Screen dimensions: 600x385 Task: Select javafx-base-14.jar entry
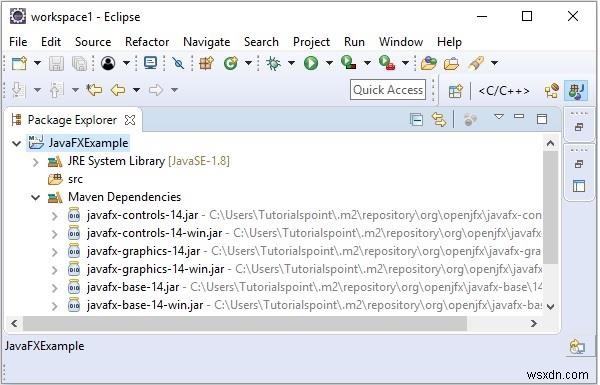click(133, 287)
